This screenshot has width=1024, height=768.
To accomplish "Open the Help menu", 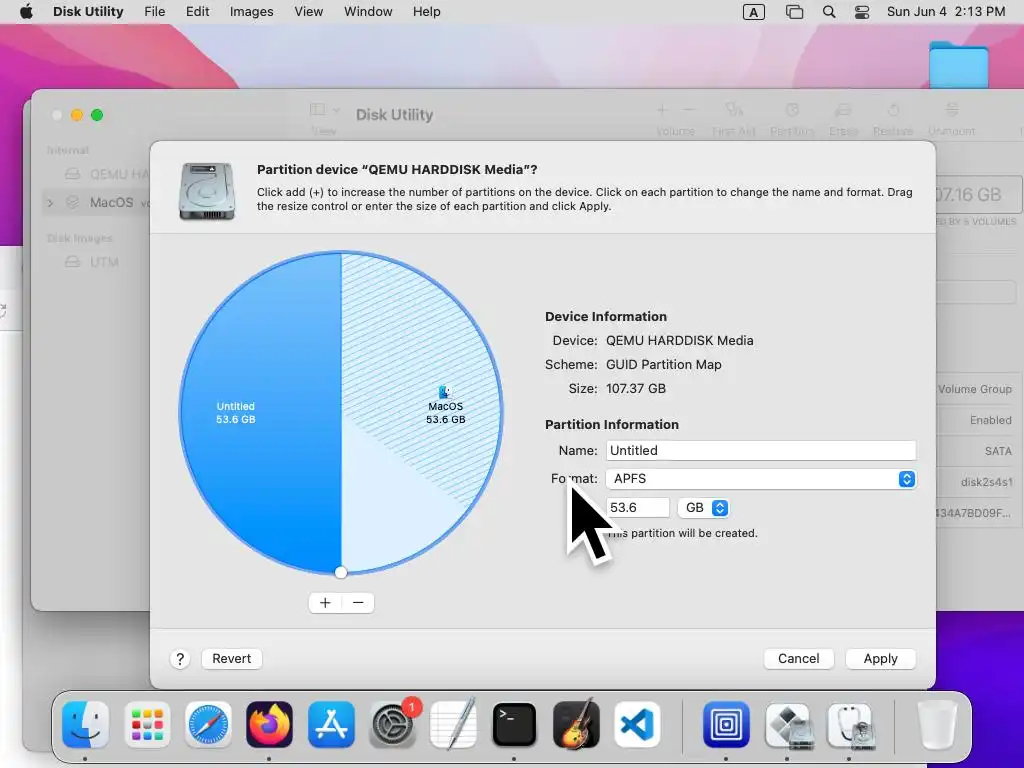I will [426, 12].
